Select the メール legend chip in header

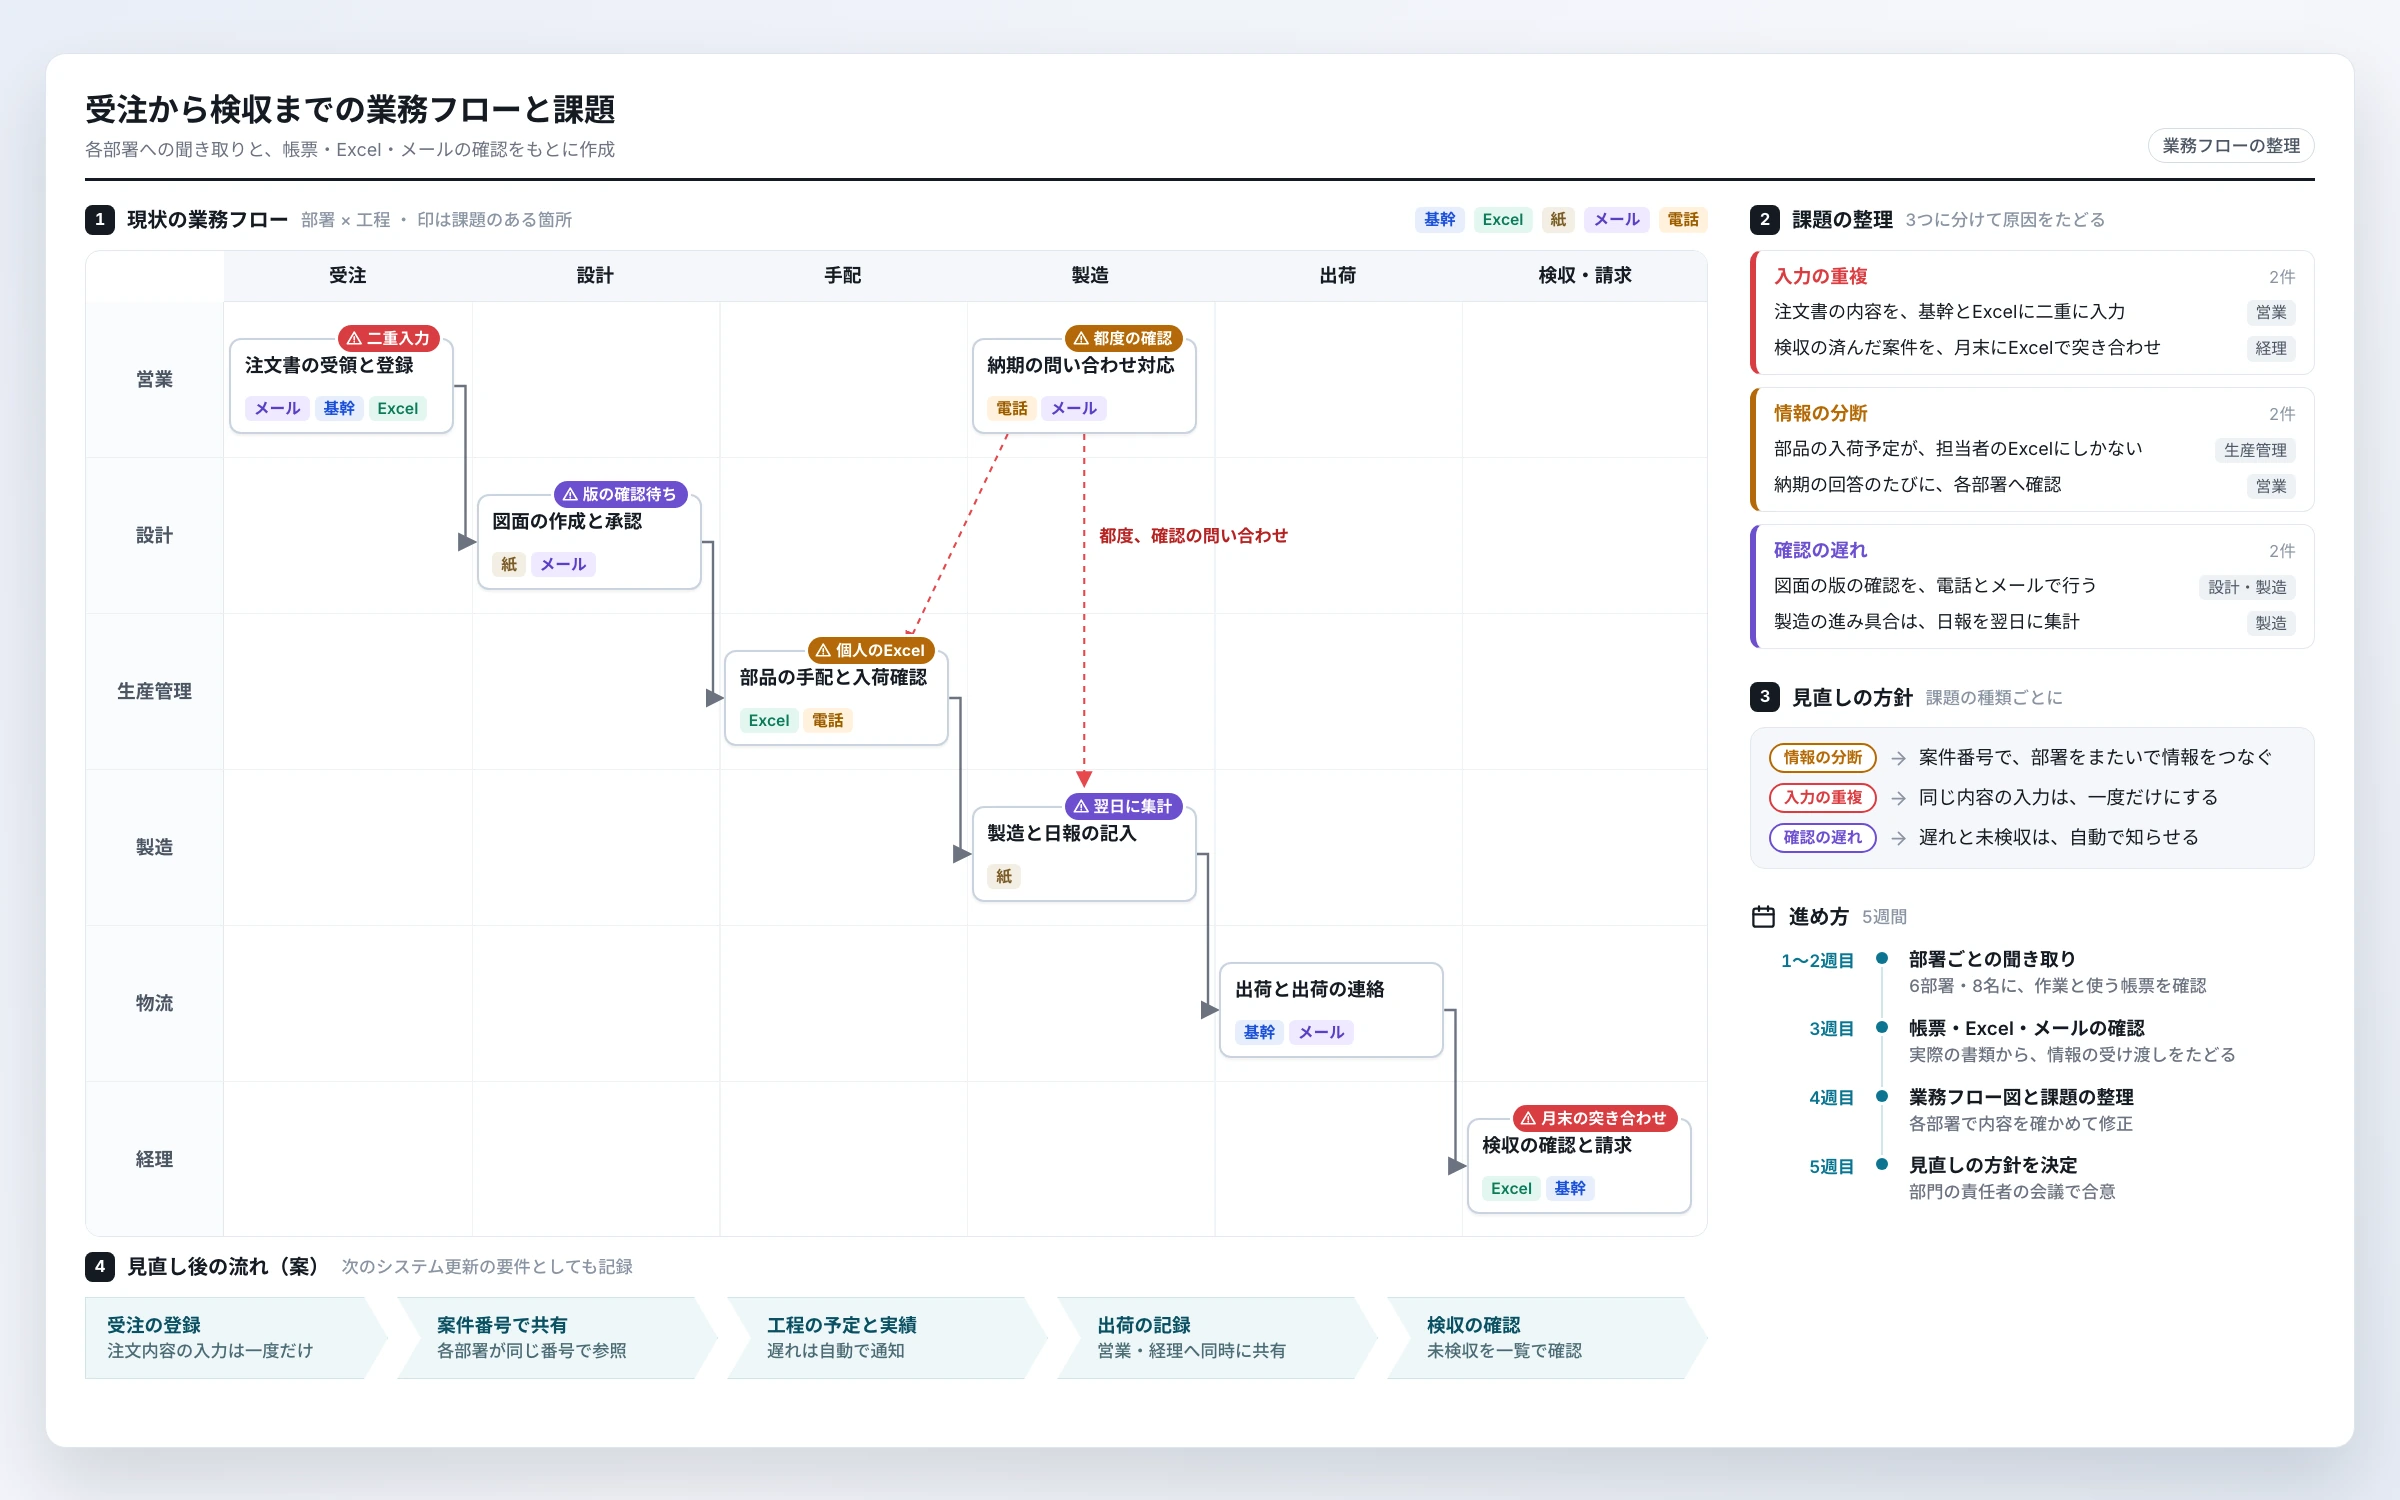(1616, 219)
